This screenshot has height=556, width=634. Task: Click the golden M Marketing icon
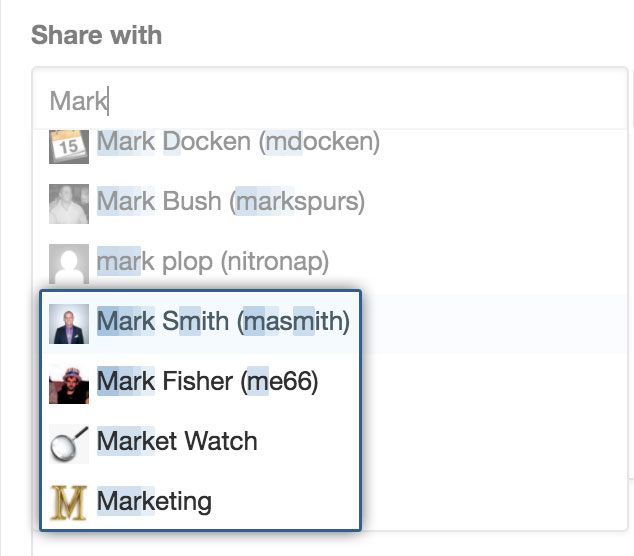[69, 503]
